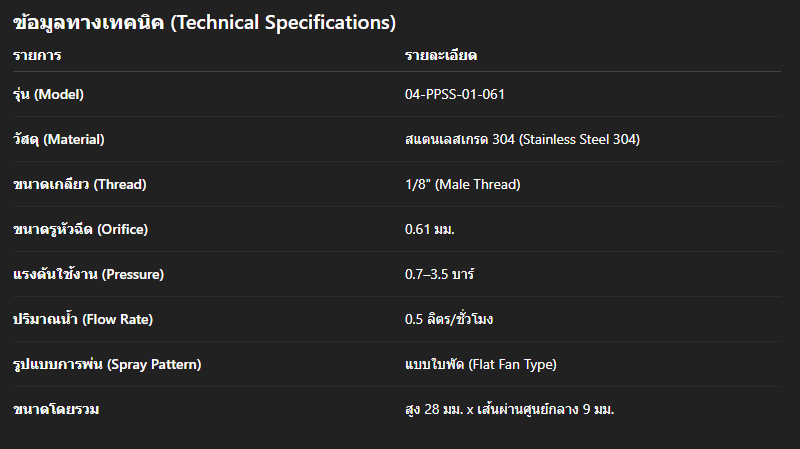Click the ขนาดโดยรวม row label

[x=59, y=409]
